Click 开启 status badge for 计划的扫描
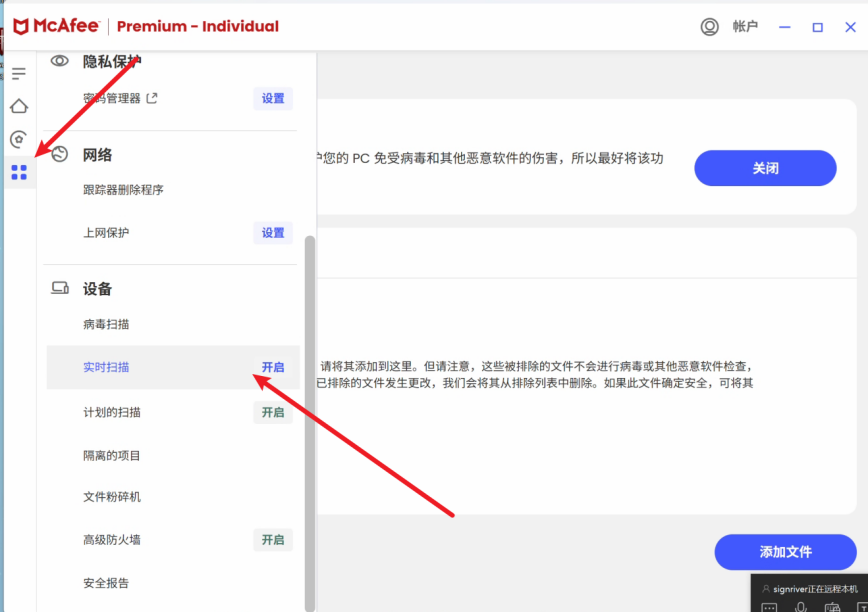Screen dimensions: 868x612 pyautogui.click(x=273, y=413)
